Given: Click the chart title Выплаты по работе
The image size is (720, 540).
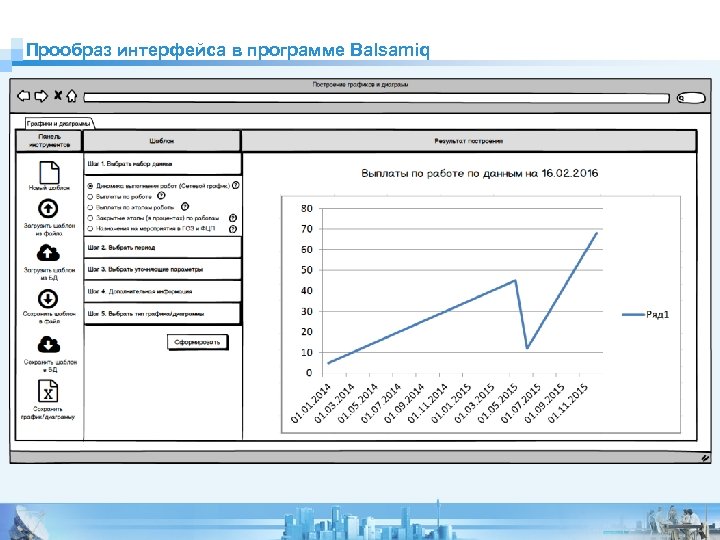Looking at the screenshot, I should (x=479, y=173).
